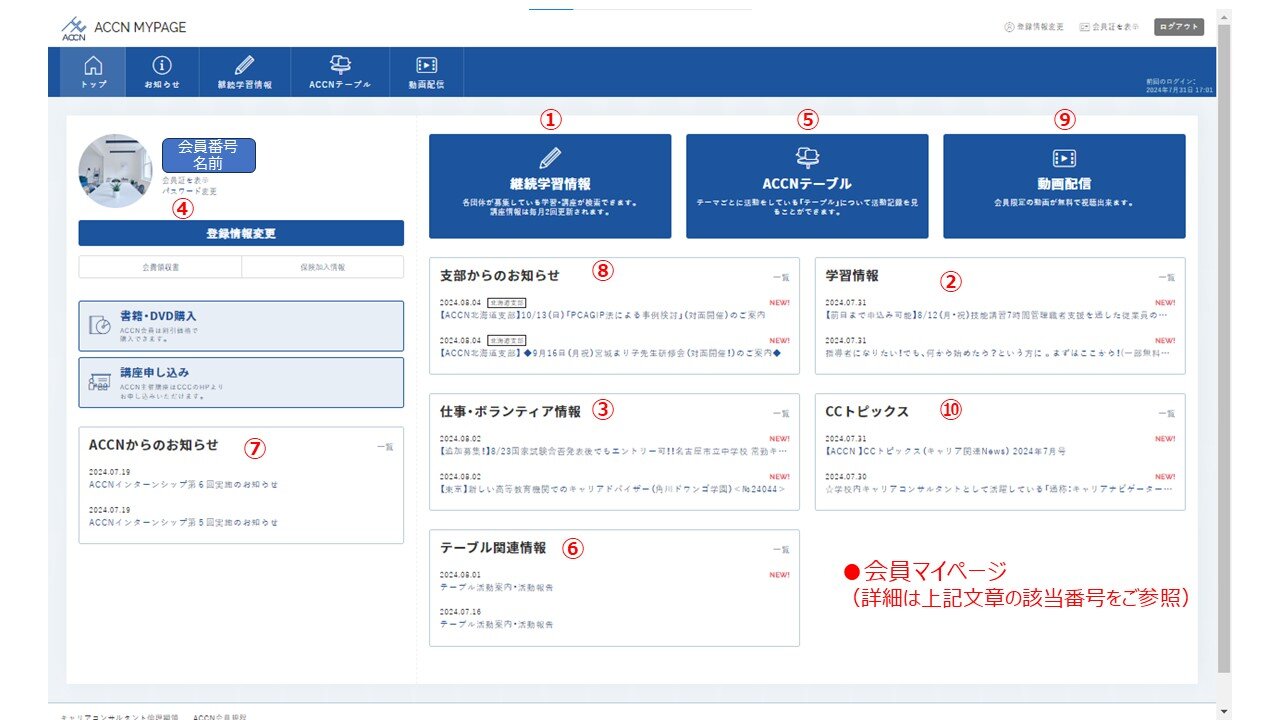1280x720 pixels.
Task: Click the テーブル関連情報 section heading
Action: [x=493, y=547]
